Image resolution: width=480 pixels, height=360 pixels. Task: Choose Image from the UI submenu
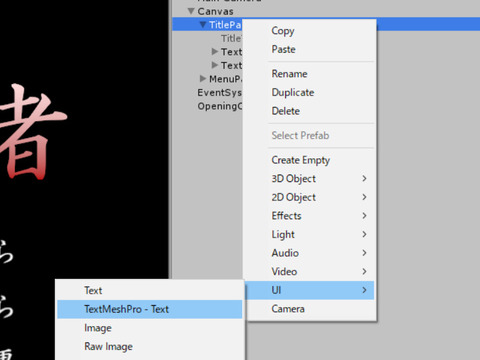150,328
